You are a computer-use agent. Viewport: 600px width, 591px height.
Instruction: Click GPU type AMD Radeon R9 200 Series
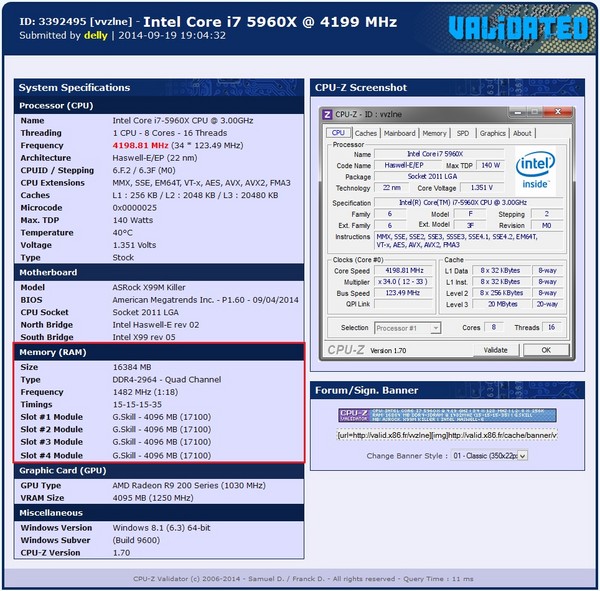click(x=189, y=485)
